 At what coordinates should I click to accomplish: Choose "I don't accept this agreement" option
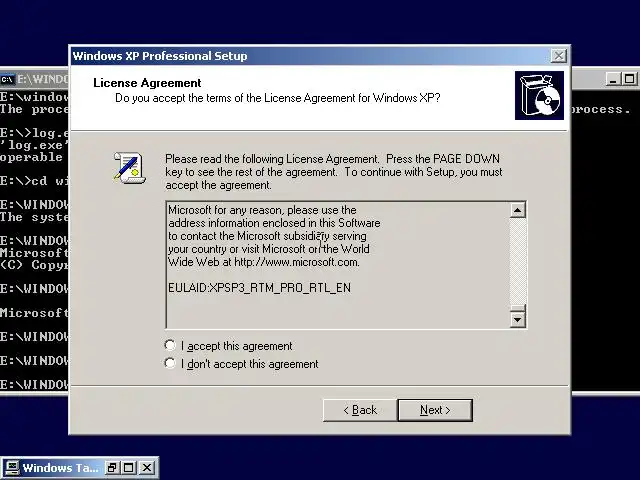point(170,363)
